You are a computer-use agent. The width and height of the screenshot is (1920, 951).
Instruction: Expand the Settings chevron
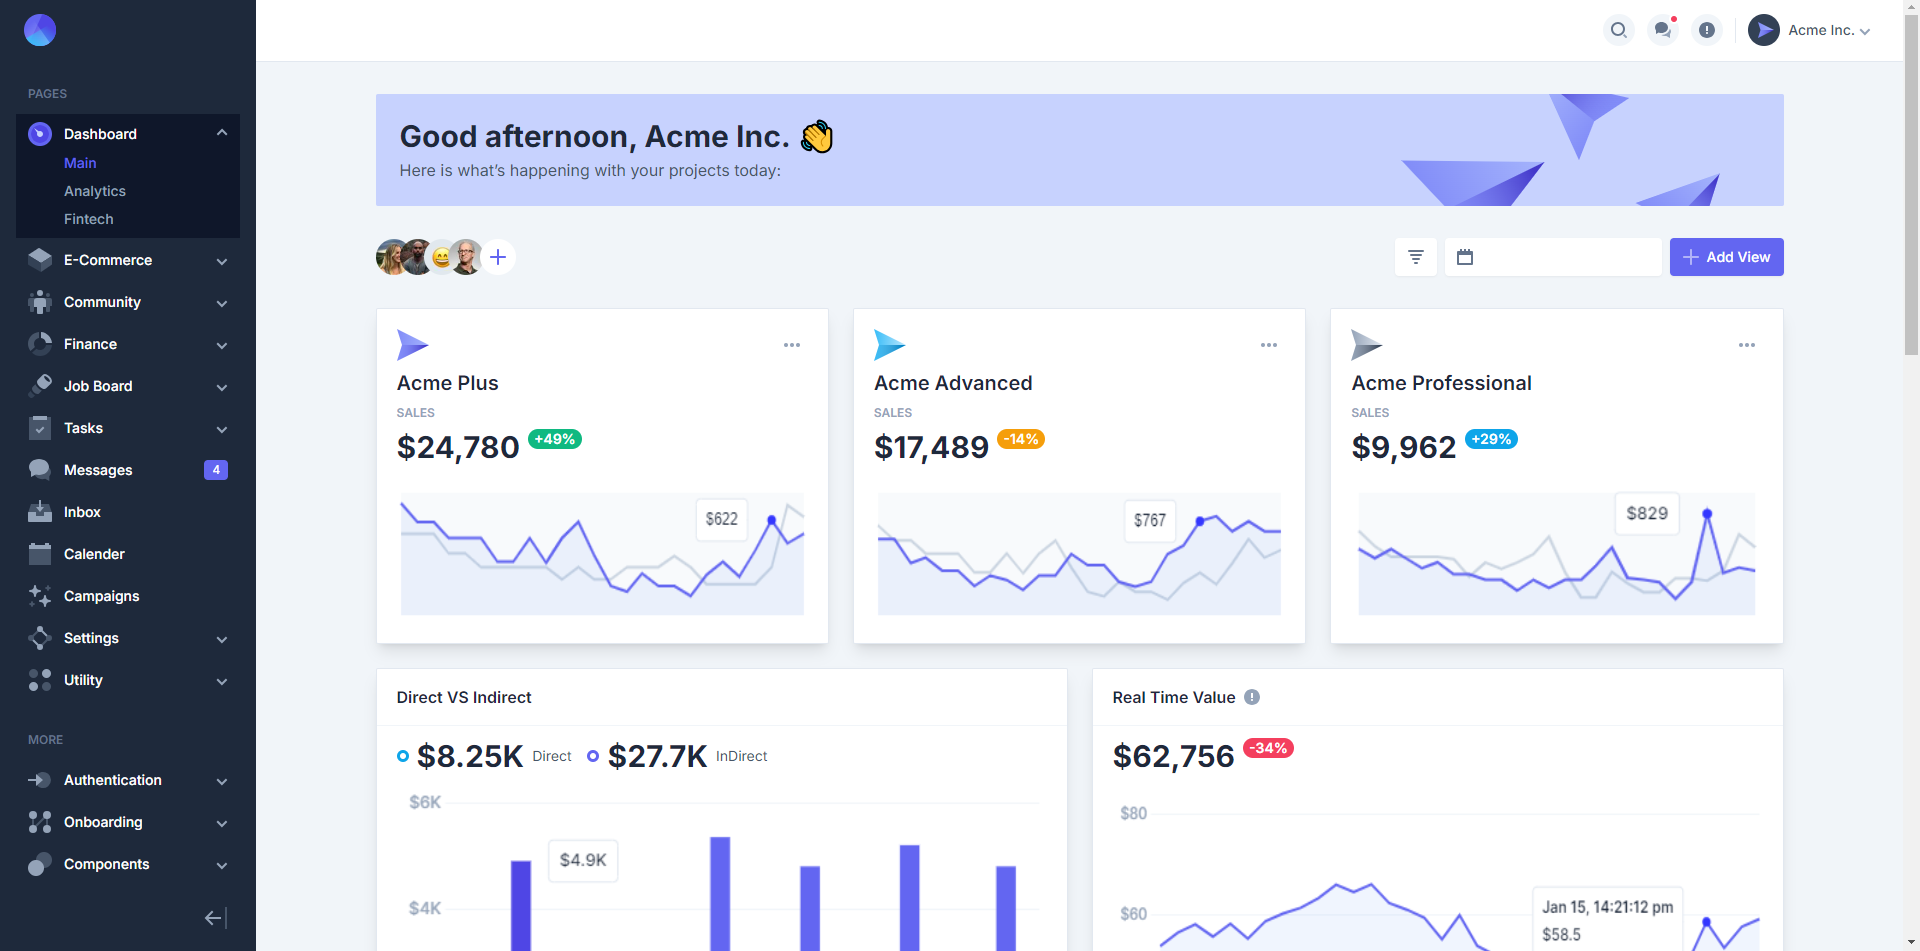click(222, 639)
